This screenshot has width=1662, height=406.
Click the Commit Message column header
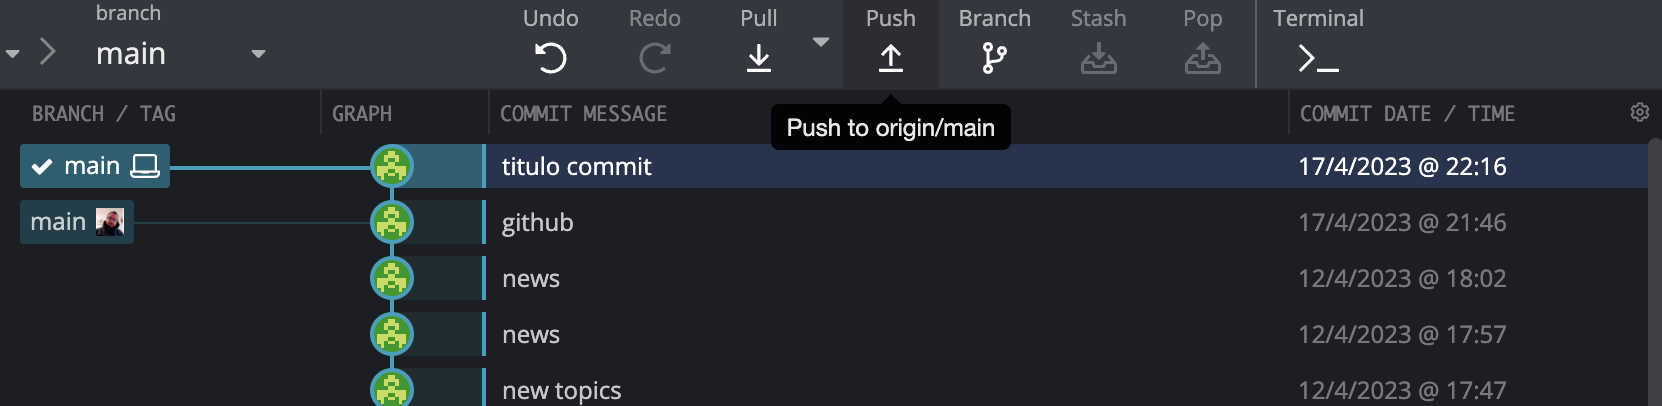(x=583, y=114)
